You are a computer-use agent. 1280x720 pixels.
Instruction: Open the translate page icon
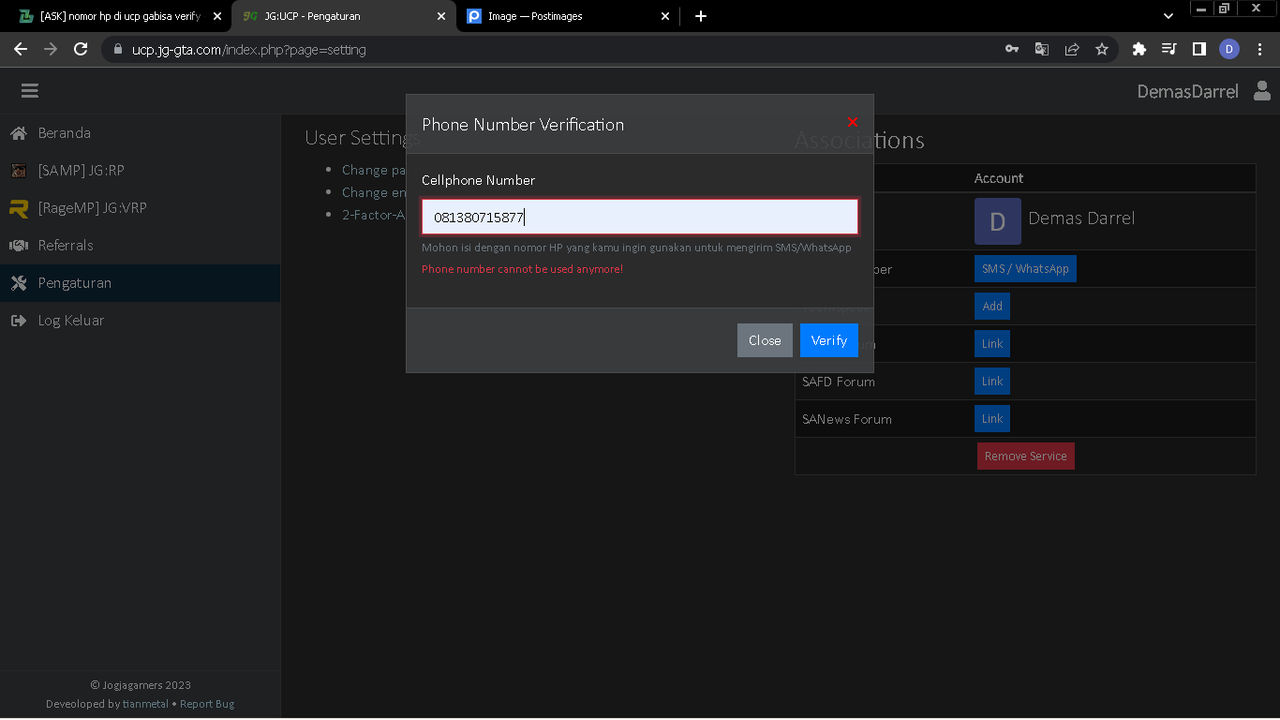point(1042,48)
